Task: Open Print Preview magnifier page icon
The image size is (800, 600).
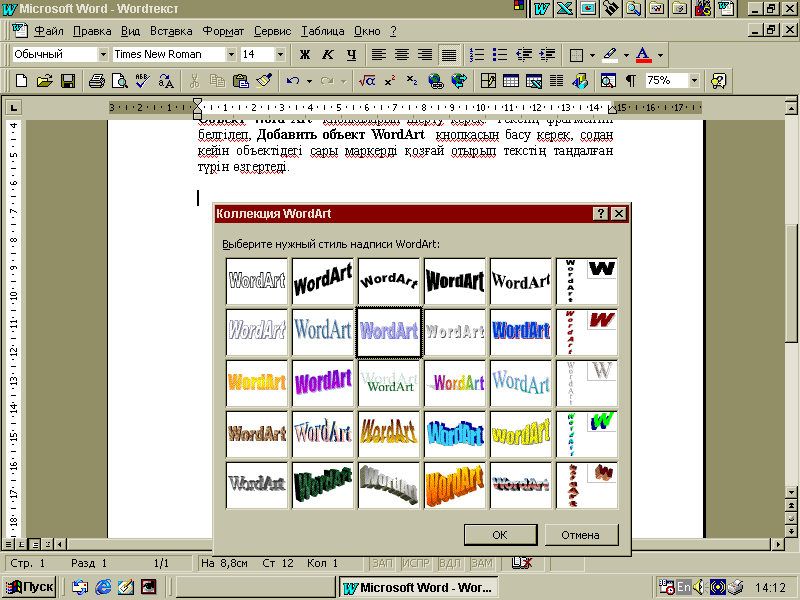Action: coord(119,81)
